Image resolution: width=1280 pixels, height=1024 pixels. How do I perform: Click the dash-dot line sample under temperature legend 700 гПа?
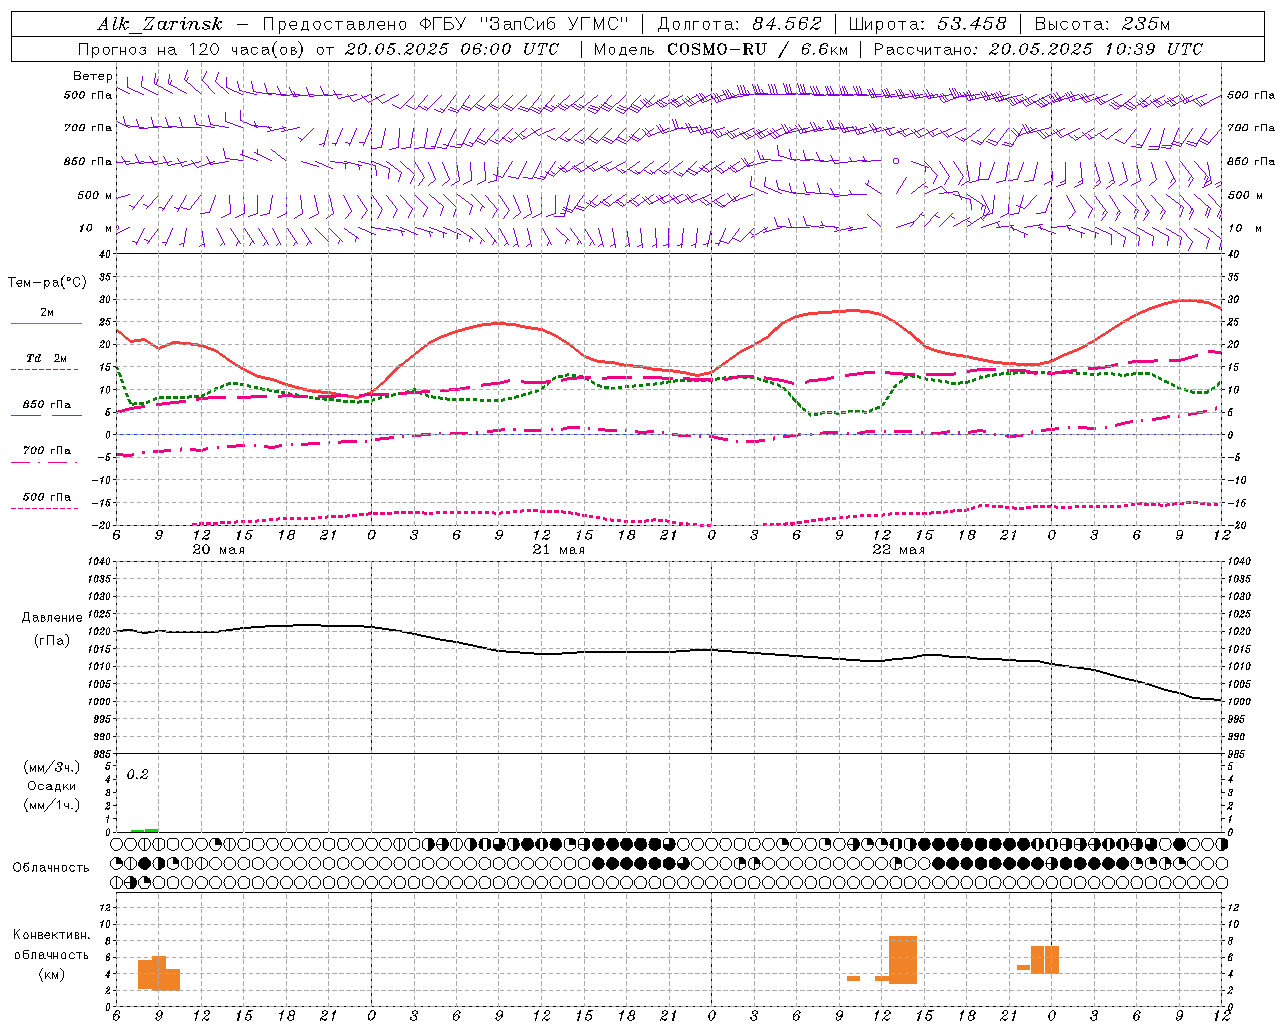pos(44,462)
